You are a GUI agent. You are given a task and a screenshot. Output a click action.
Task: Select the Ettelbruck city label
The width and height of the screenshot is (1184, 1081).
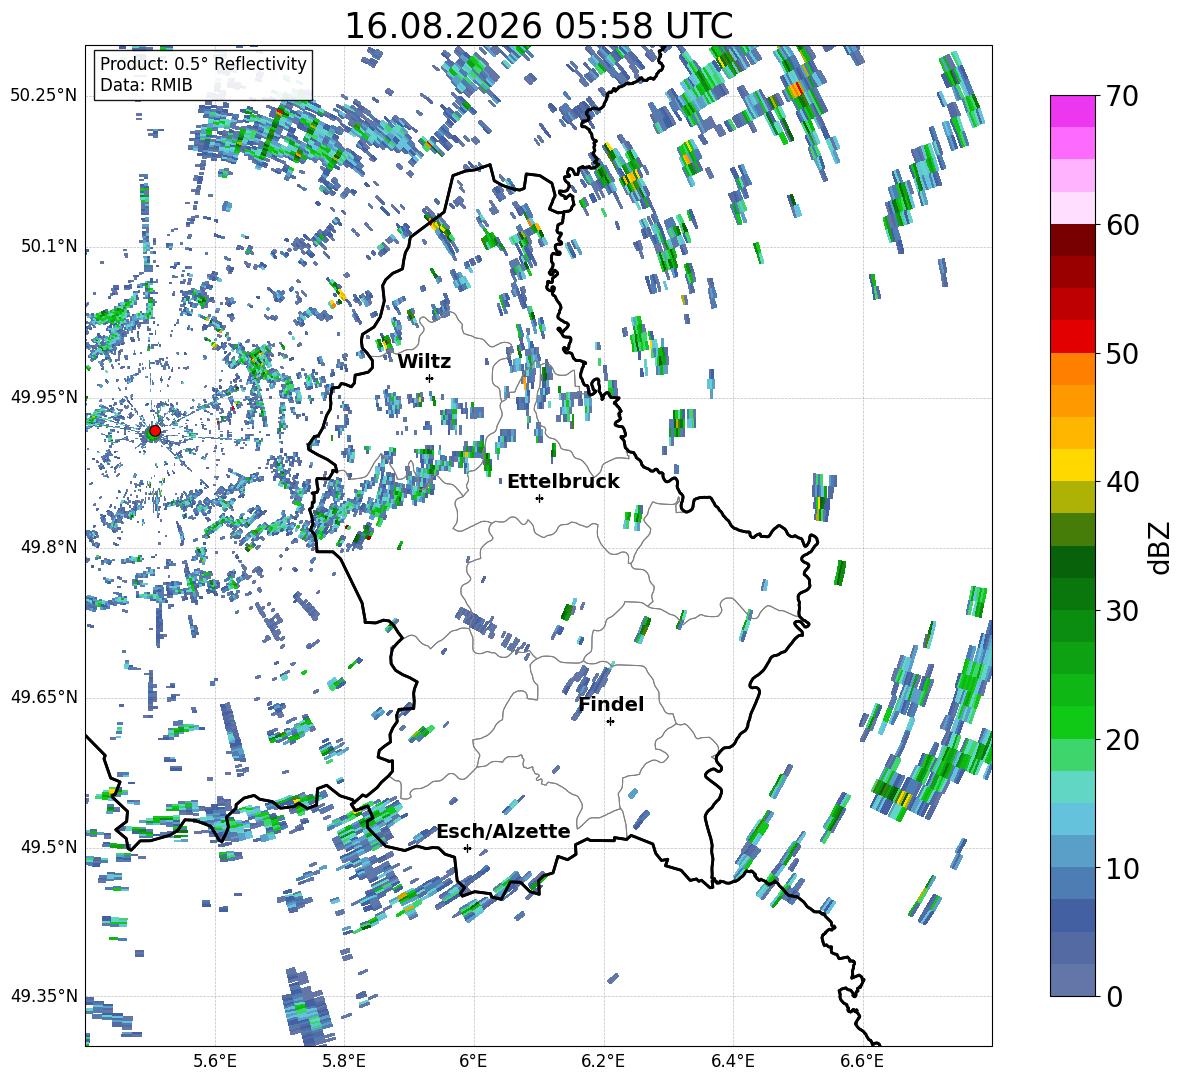pos(563,482)
